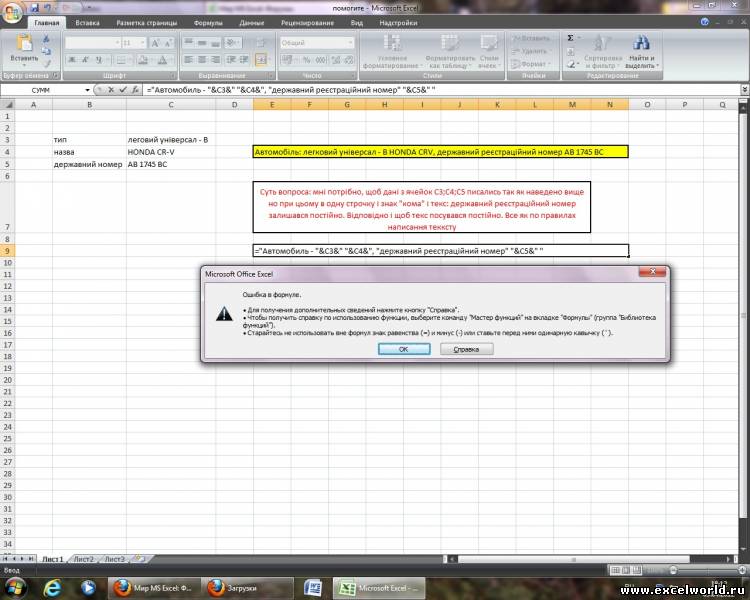Image resolution: width=750 pixels, height=600 pixels.
Task: Open the Формат cells dropdown
Action: [531, 63]
